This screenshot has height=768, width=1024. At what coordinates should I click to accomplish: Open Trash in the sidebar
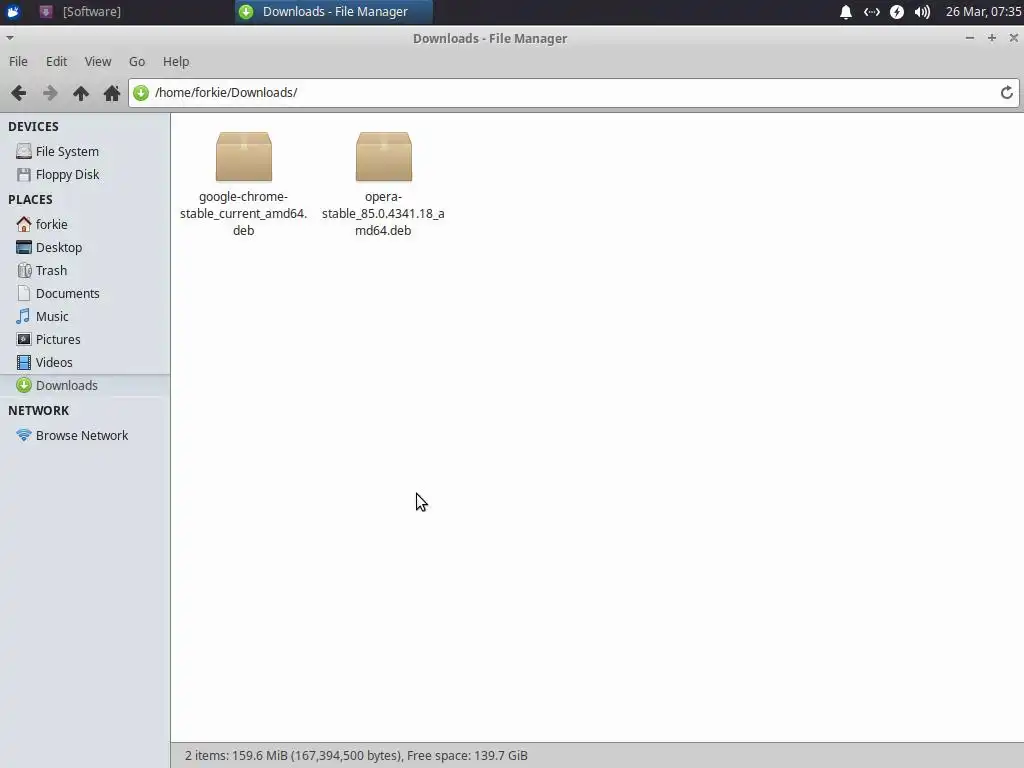tap(85, 270)
